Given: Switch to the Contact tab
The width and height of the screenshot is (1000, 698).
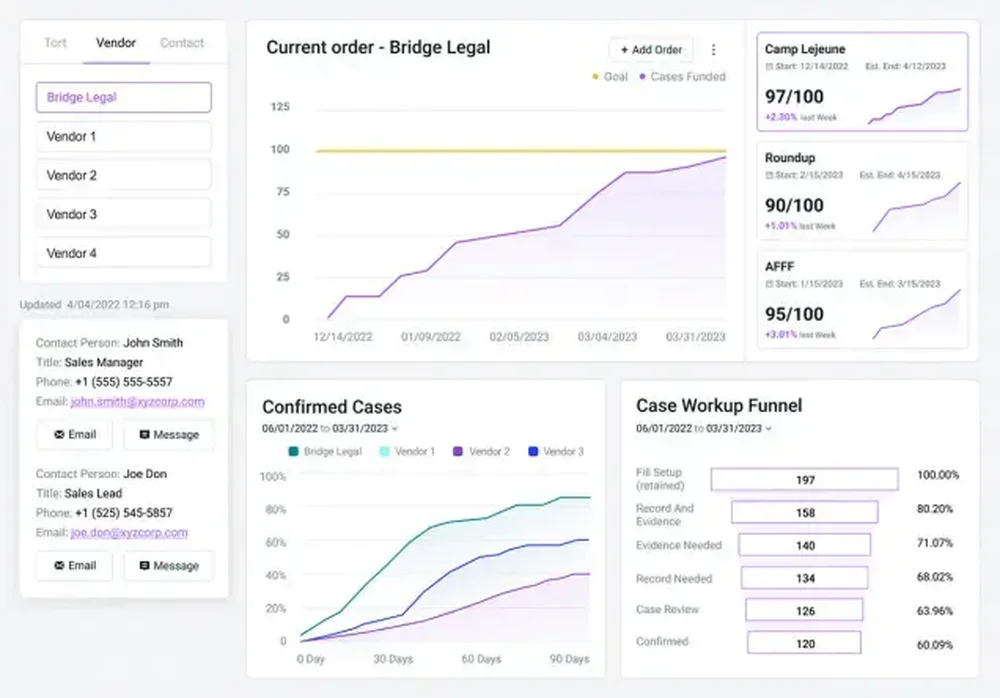Looking at the screenshot, I should pyautogui.click(x=181, y=43).
